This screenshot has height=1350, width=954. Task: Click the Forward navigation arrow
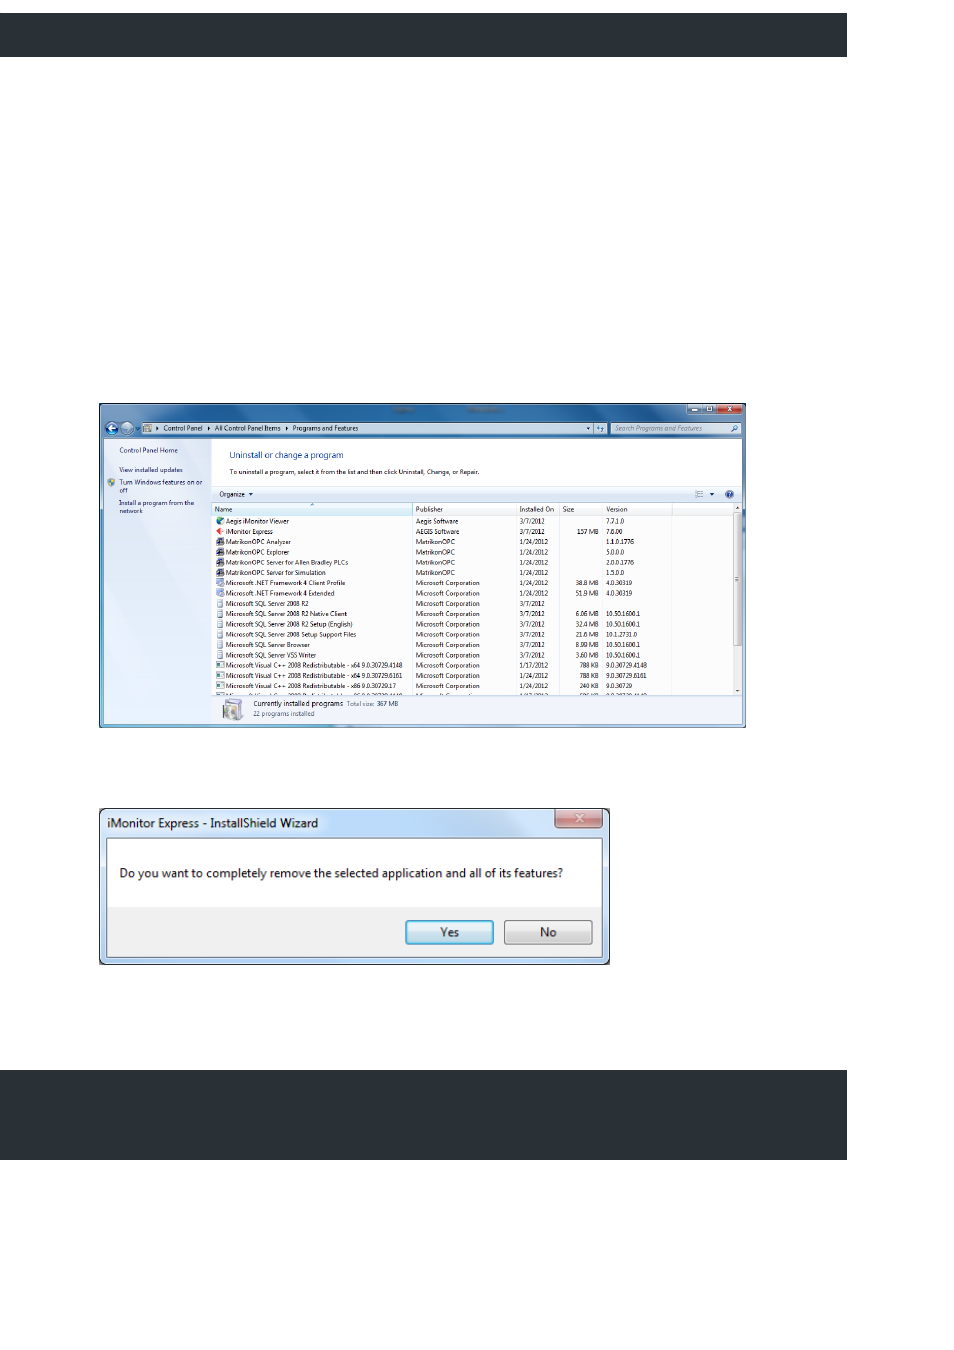(127, 428)
